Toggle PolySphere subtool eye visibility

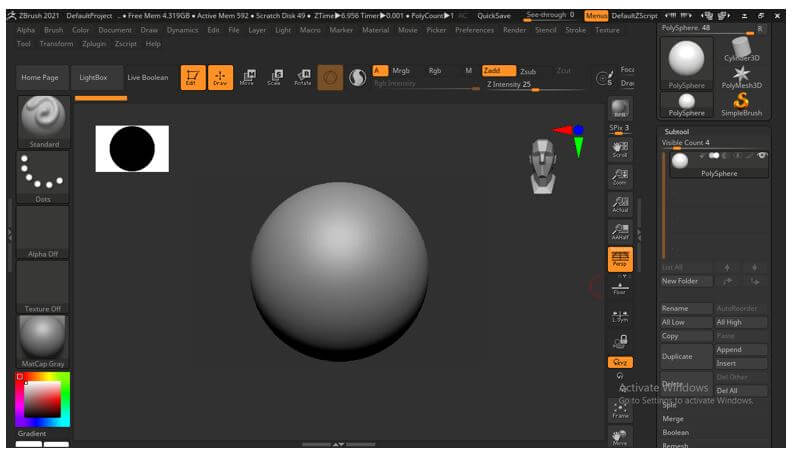click(x=761, y=155)
